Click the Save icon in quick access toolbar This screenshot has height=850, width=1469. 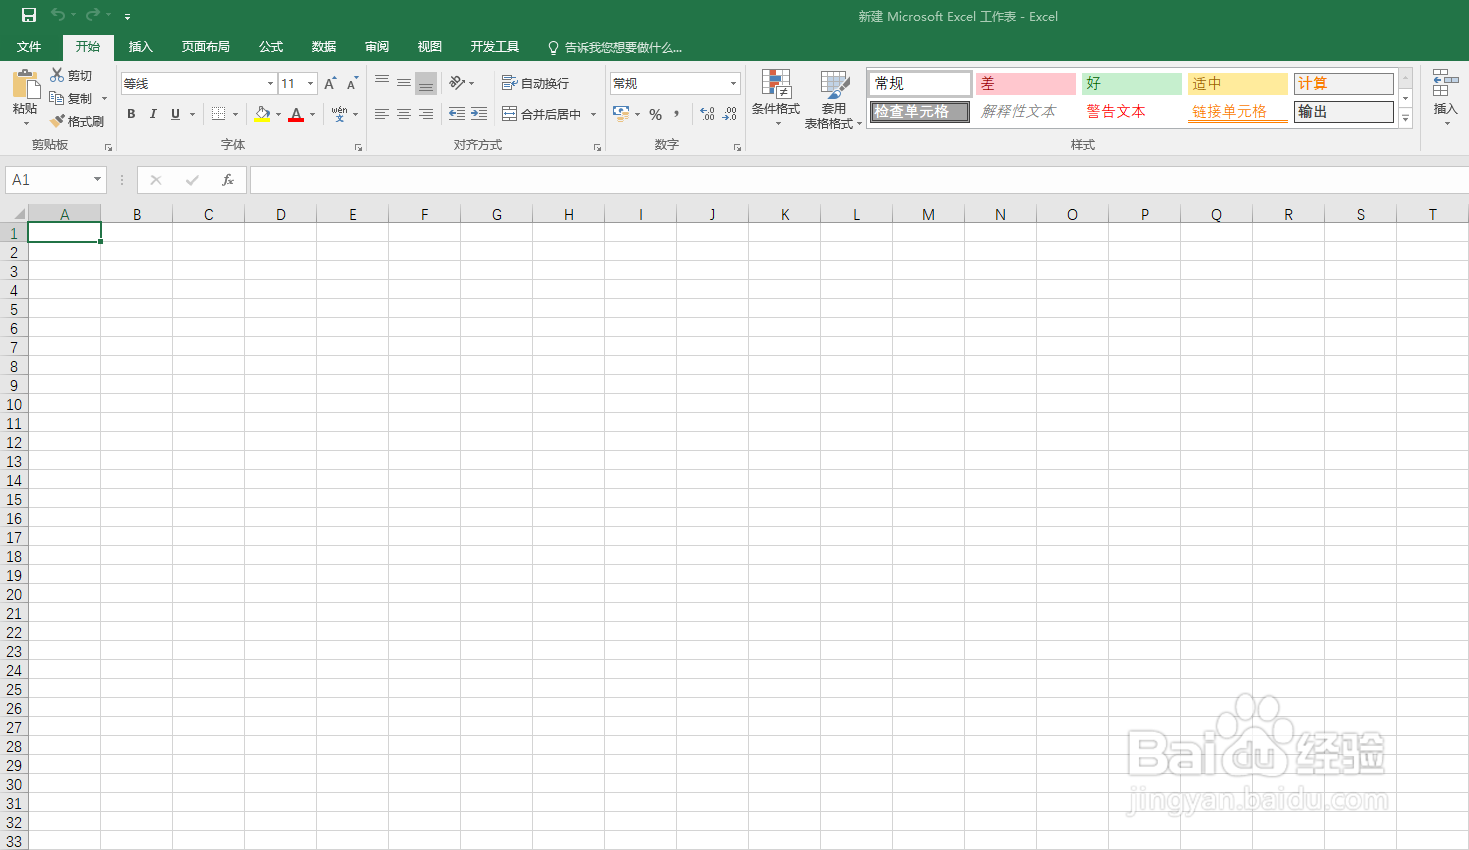[29, 15]
